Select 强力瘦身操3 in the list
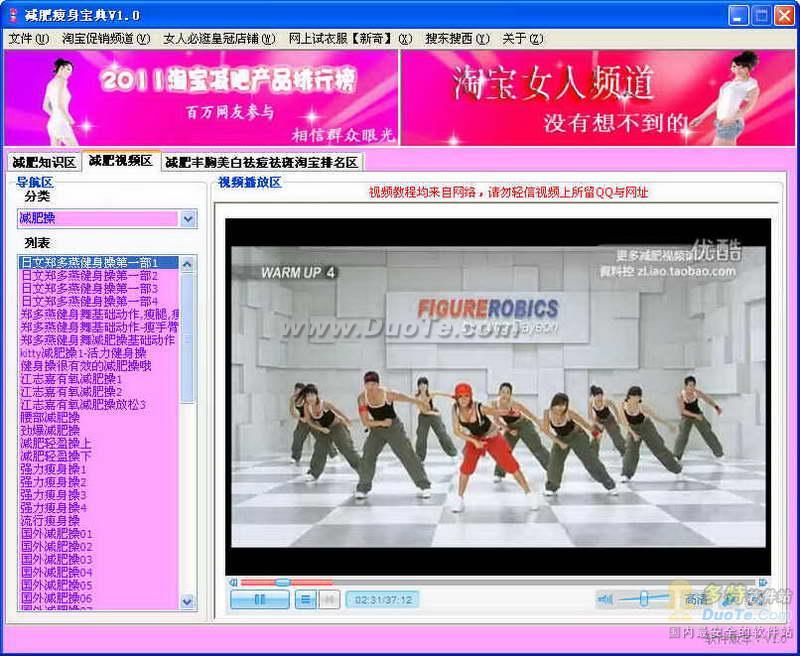800x656 pixels. [98, 495]
